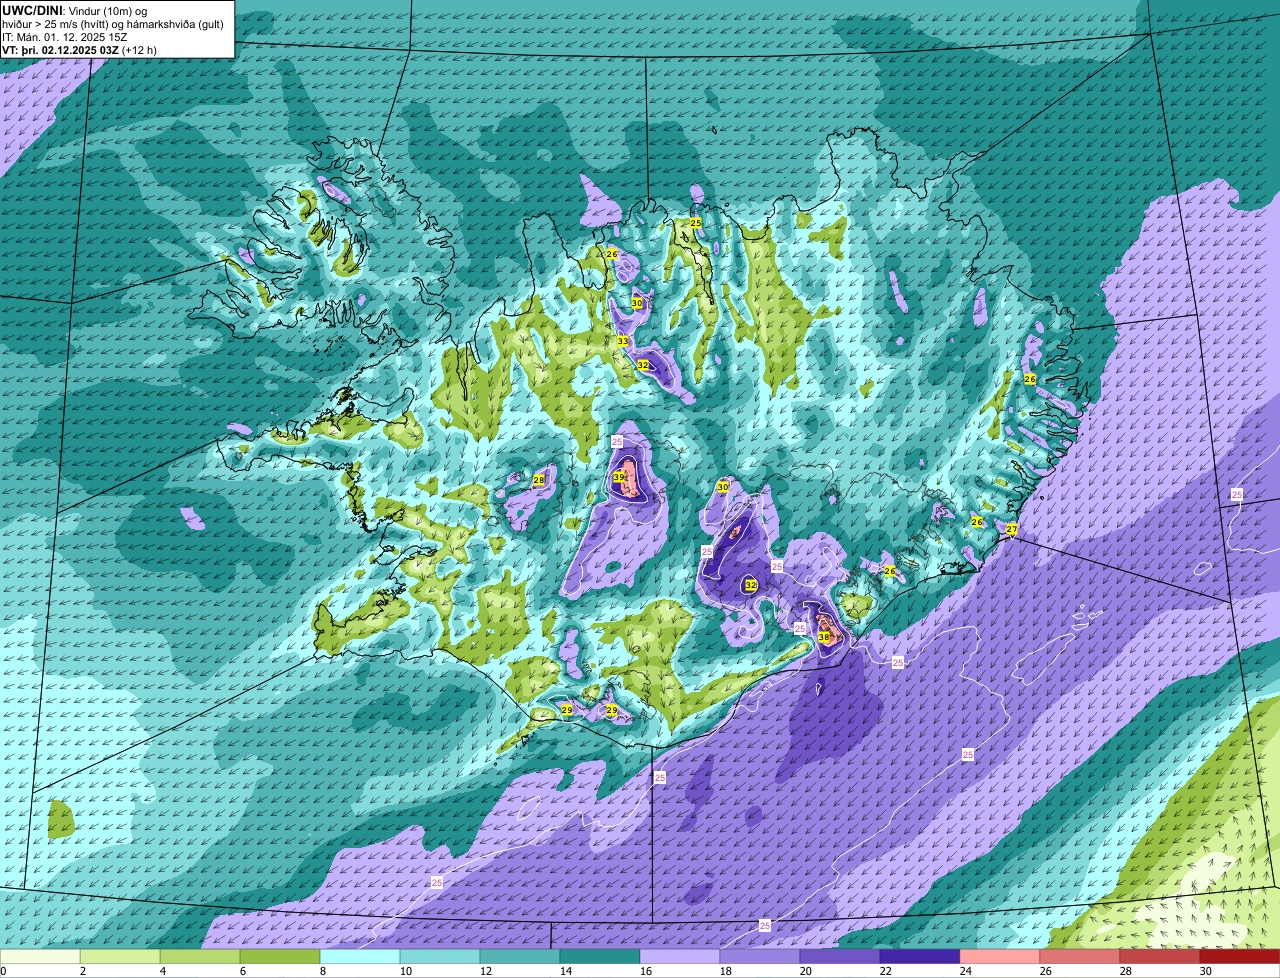
Task: Click the colorbar tick label 20
Action: (806, 971)
